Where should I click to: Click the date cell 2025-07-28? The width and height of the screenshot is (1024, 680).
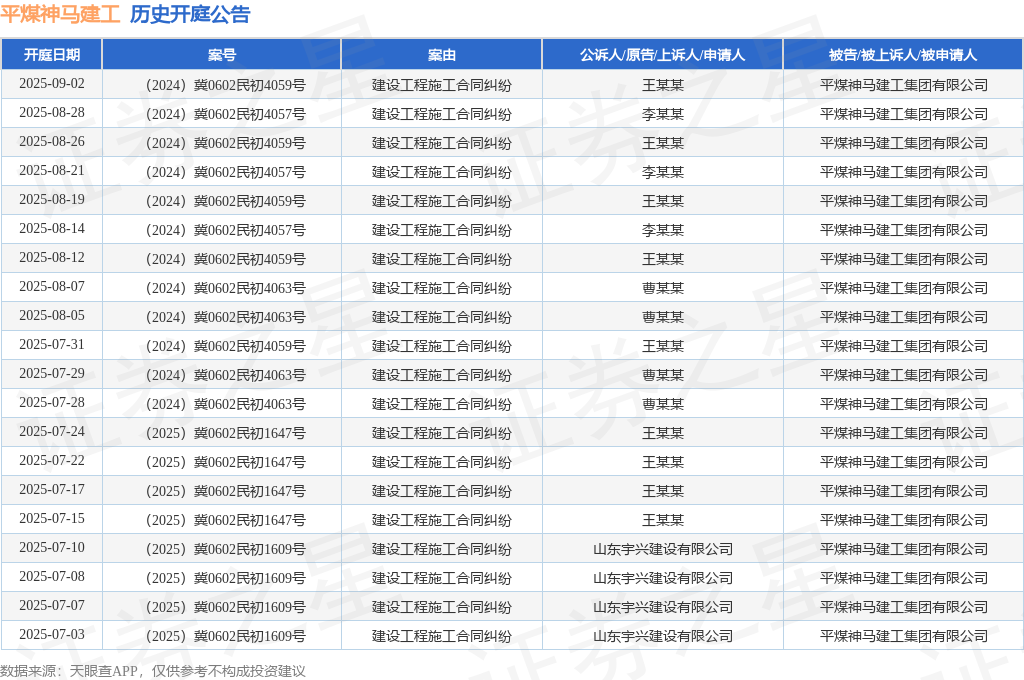[52, 402]
